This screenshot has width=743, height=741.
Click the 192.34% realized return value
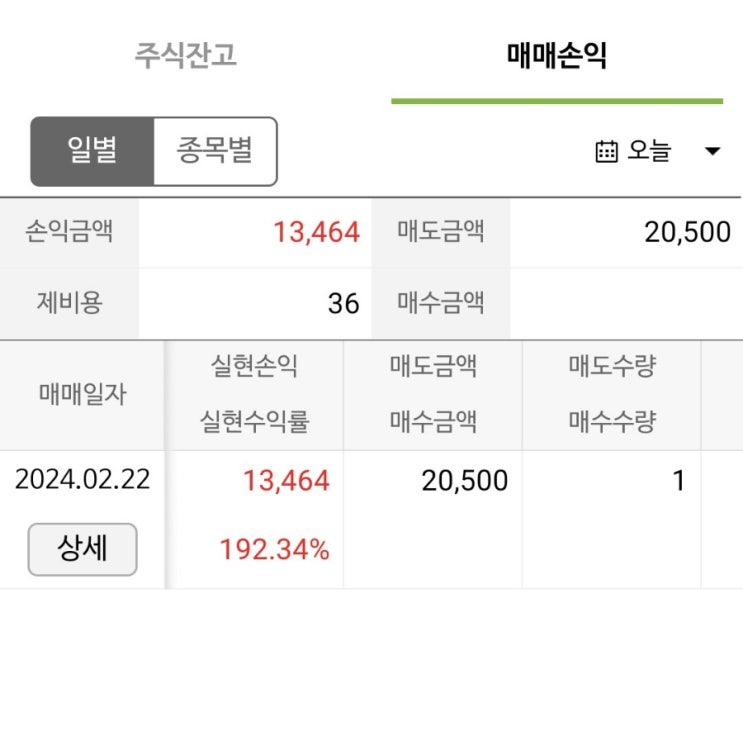(275, 549)
